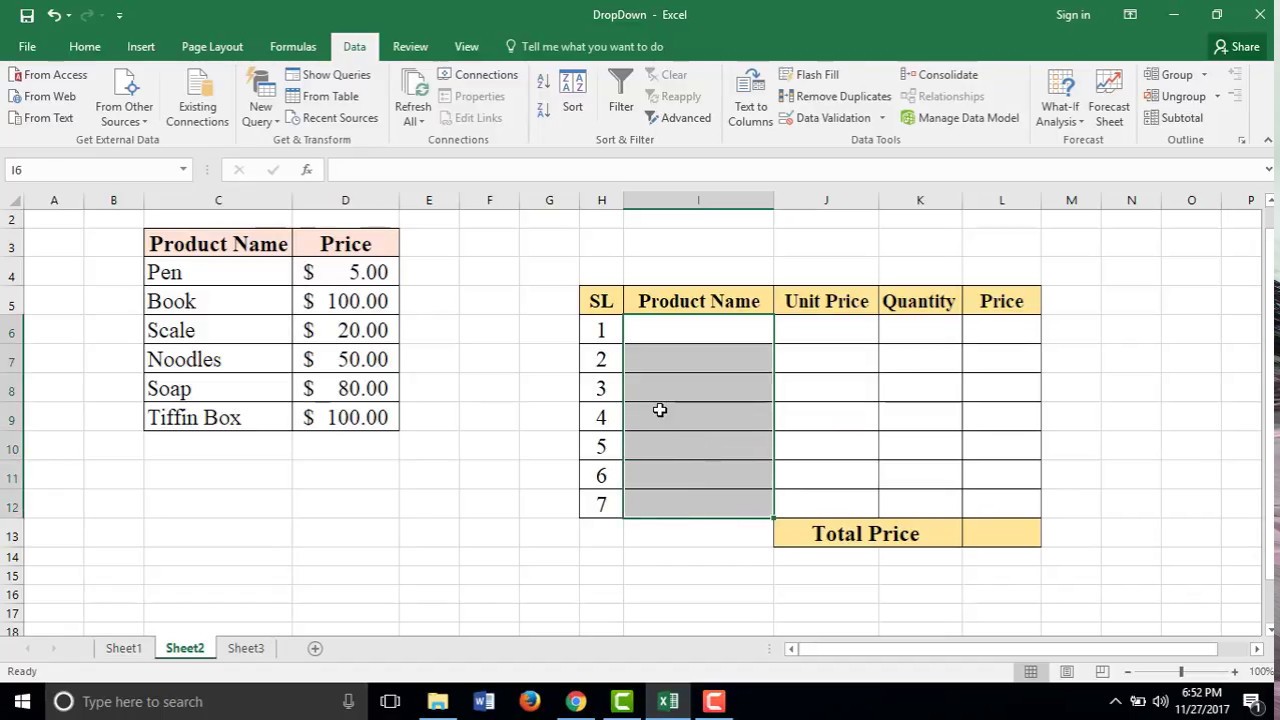Image resolution: width=1280 pixels, height=720 pixels.
Task: Sort ascending with the A to Z icon
Action: [543, 82]
